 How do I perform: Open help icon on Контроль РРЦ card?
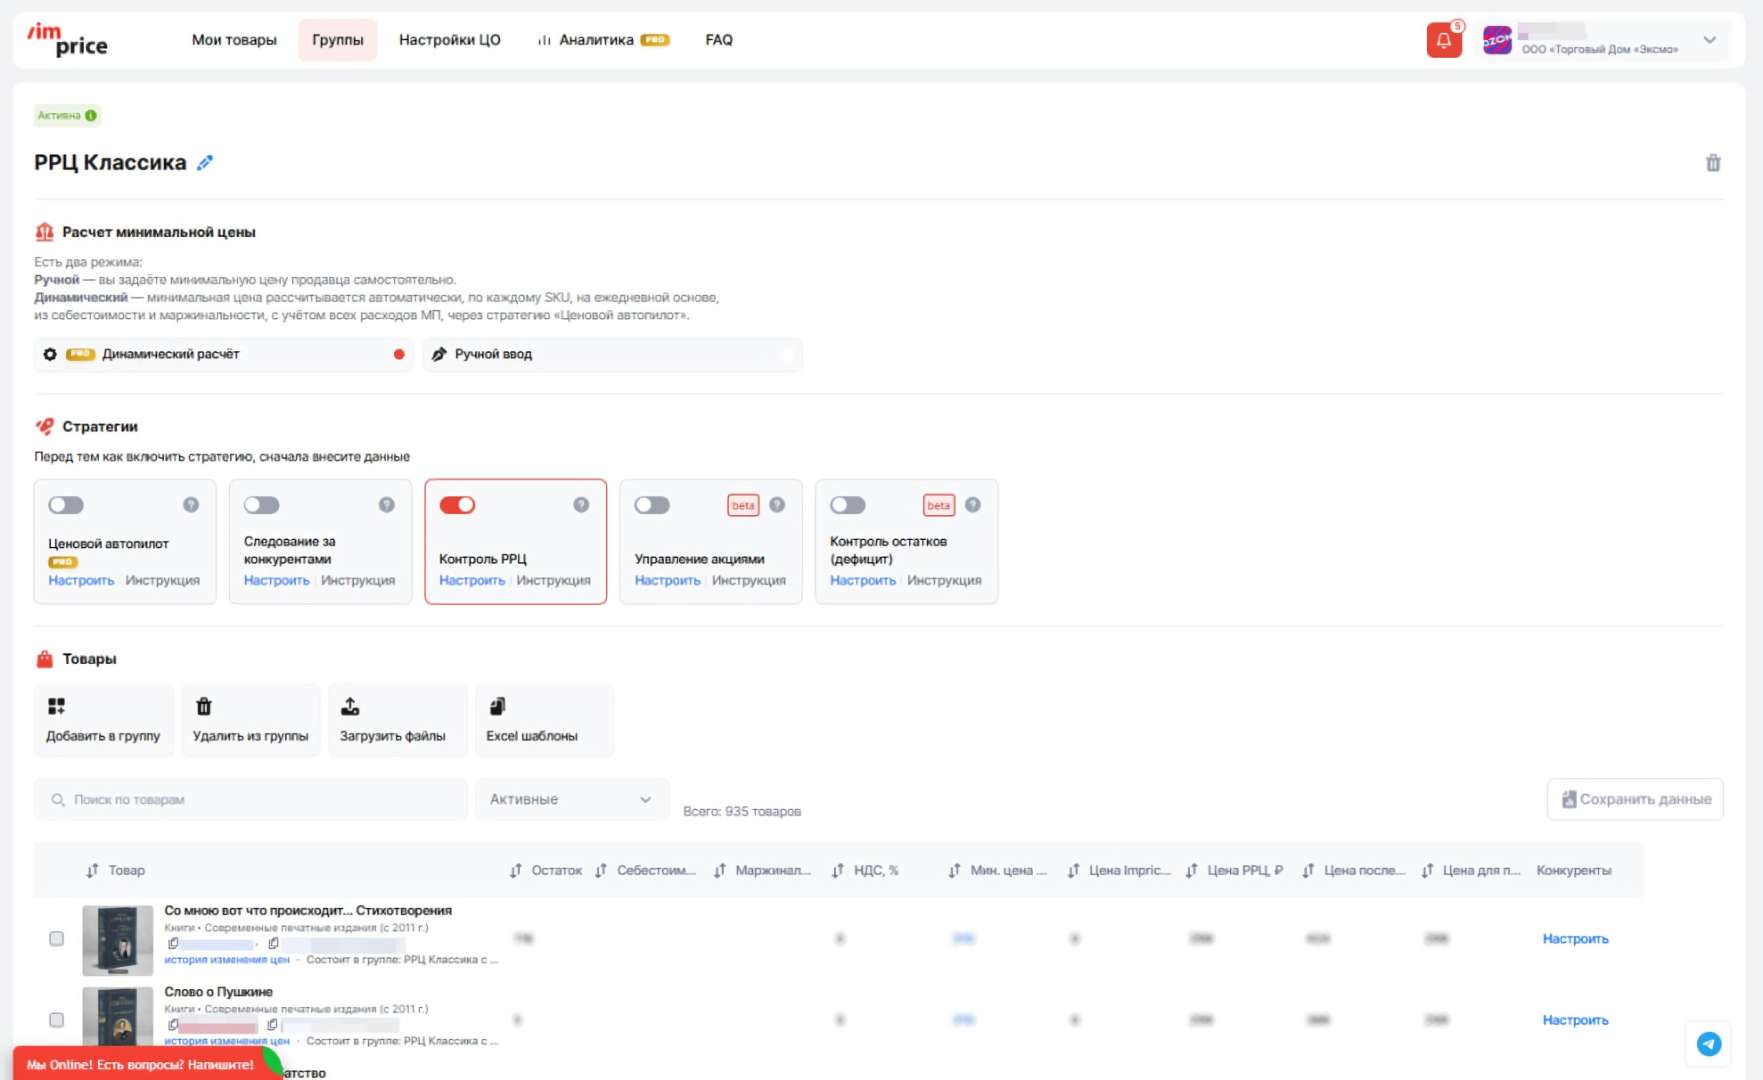click(581, 505)
